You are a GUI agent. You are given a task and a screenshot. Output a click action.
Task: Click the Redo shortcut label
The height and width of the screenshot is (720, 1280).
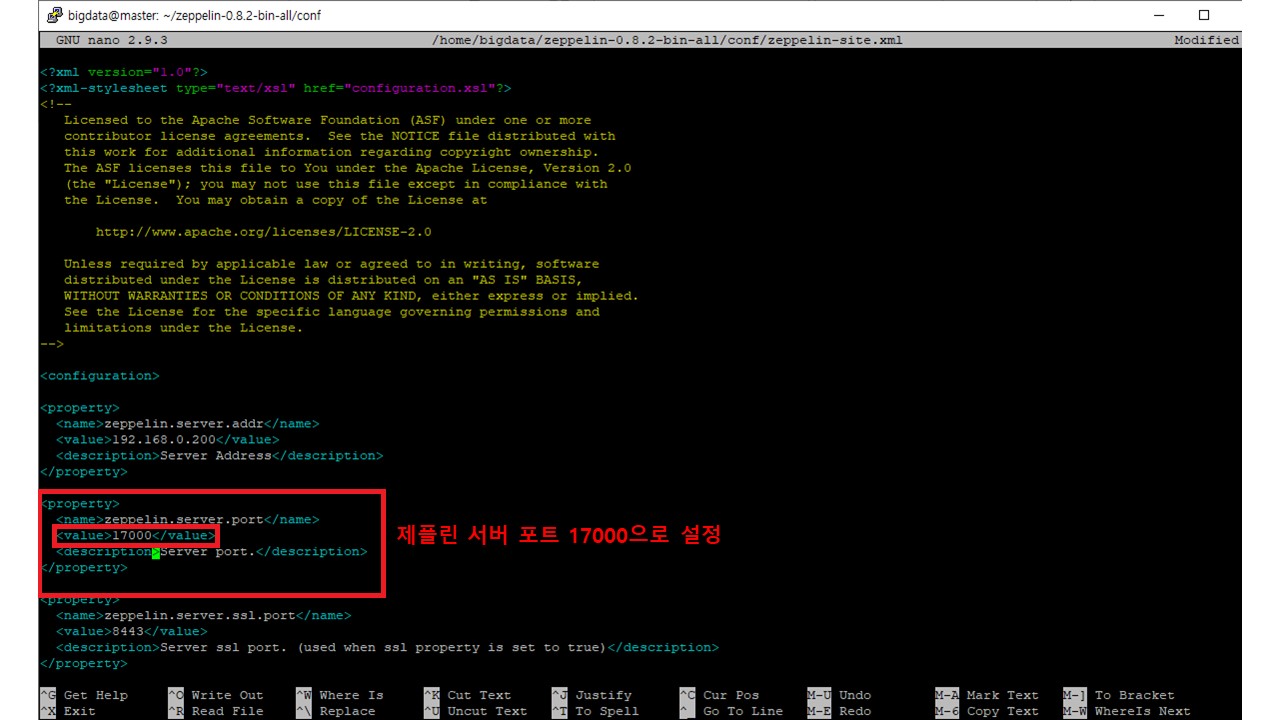click(856, 712)
